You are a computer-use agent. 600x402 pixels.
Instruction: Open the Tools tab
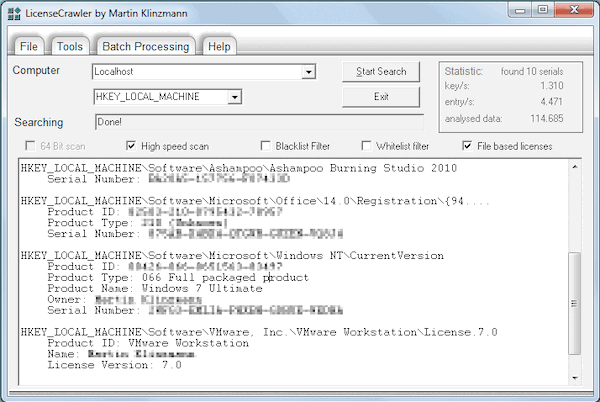click(70, 47)
